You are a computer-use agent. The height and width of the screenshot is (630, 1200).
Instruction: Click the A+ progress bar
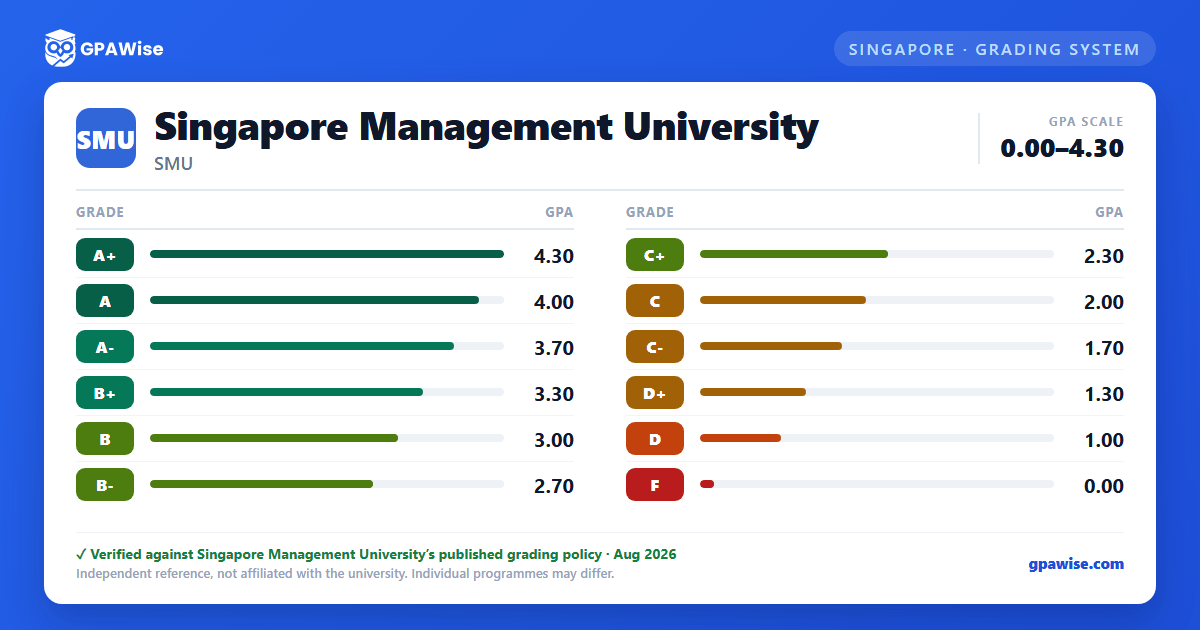click(327, 254)
